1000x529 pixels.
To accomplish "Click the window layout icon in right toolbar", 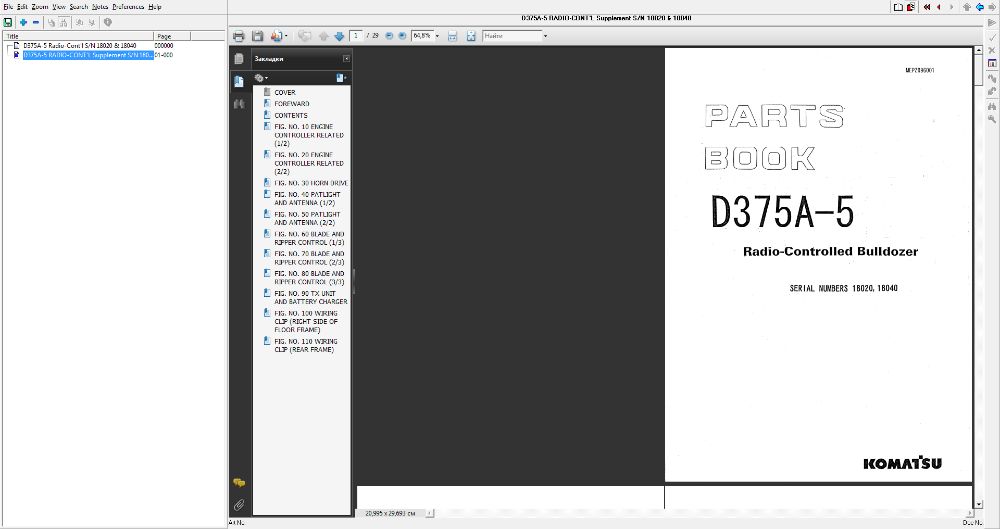I will coord(992,63).
